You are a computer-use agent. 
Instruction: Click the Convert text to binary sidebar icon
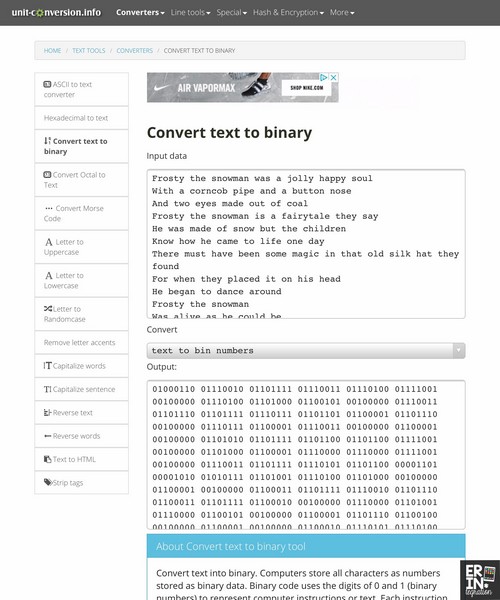point(47,141)
